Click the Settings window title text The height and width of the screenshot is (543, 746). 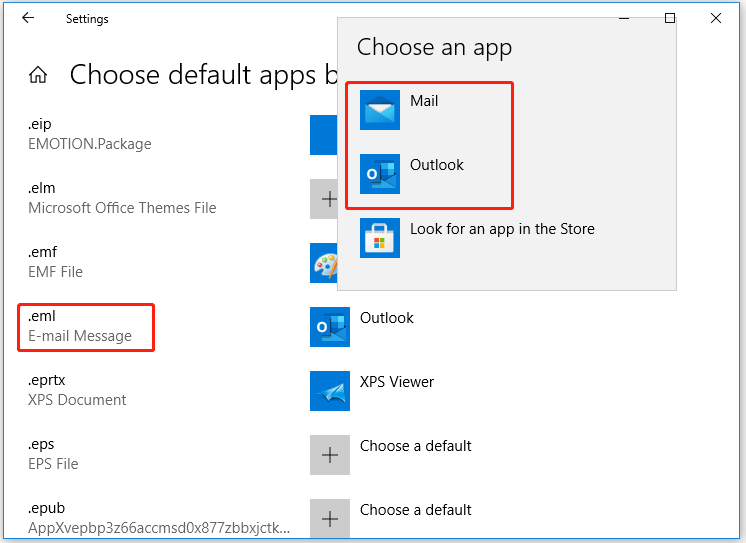pyautogui.click(x=87, y=19)
